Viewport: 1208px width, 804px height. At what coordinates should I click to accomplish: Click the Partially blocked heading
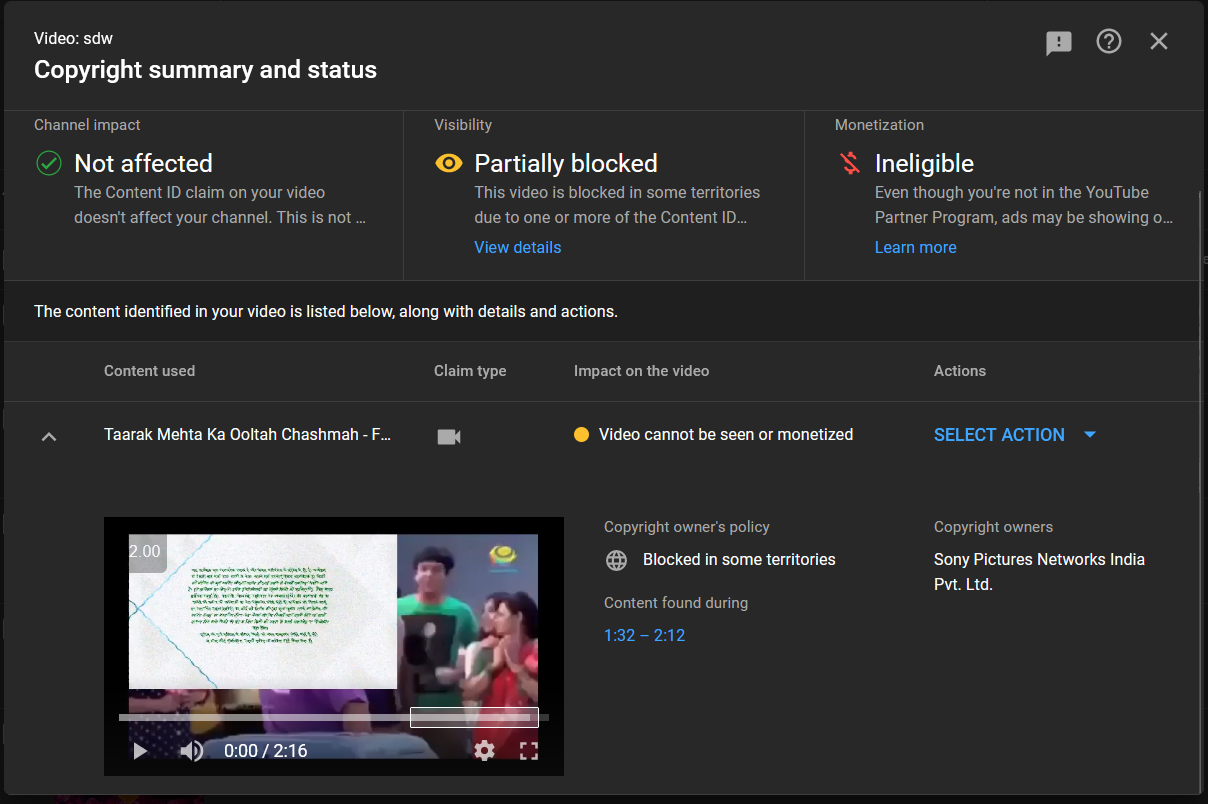(566, 163)
